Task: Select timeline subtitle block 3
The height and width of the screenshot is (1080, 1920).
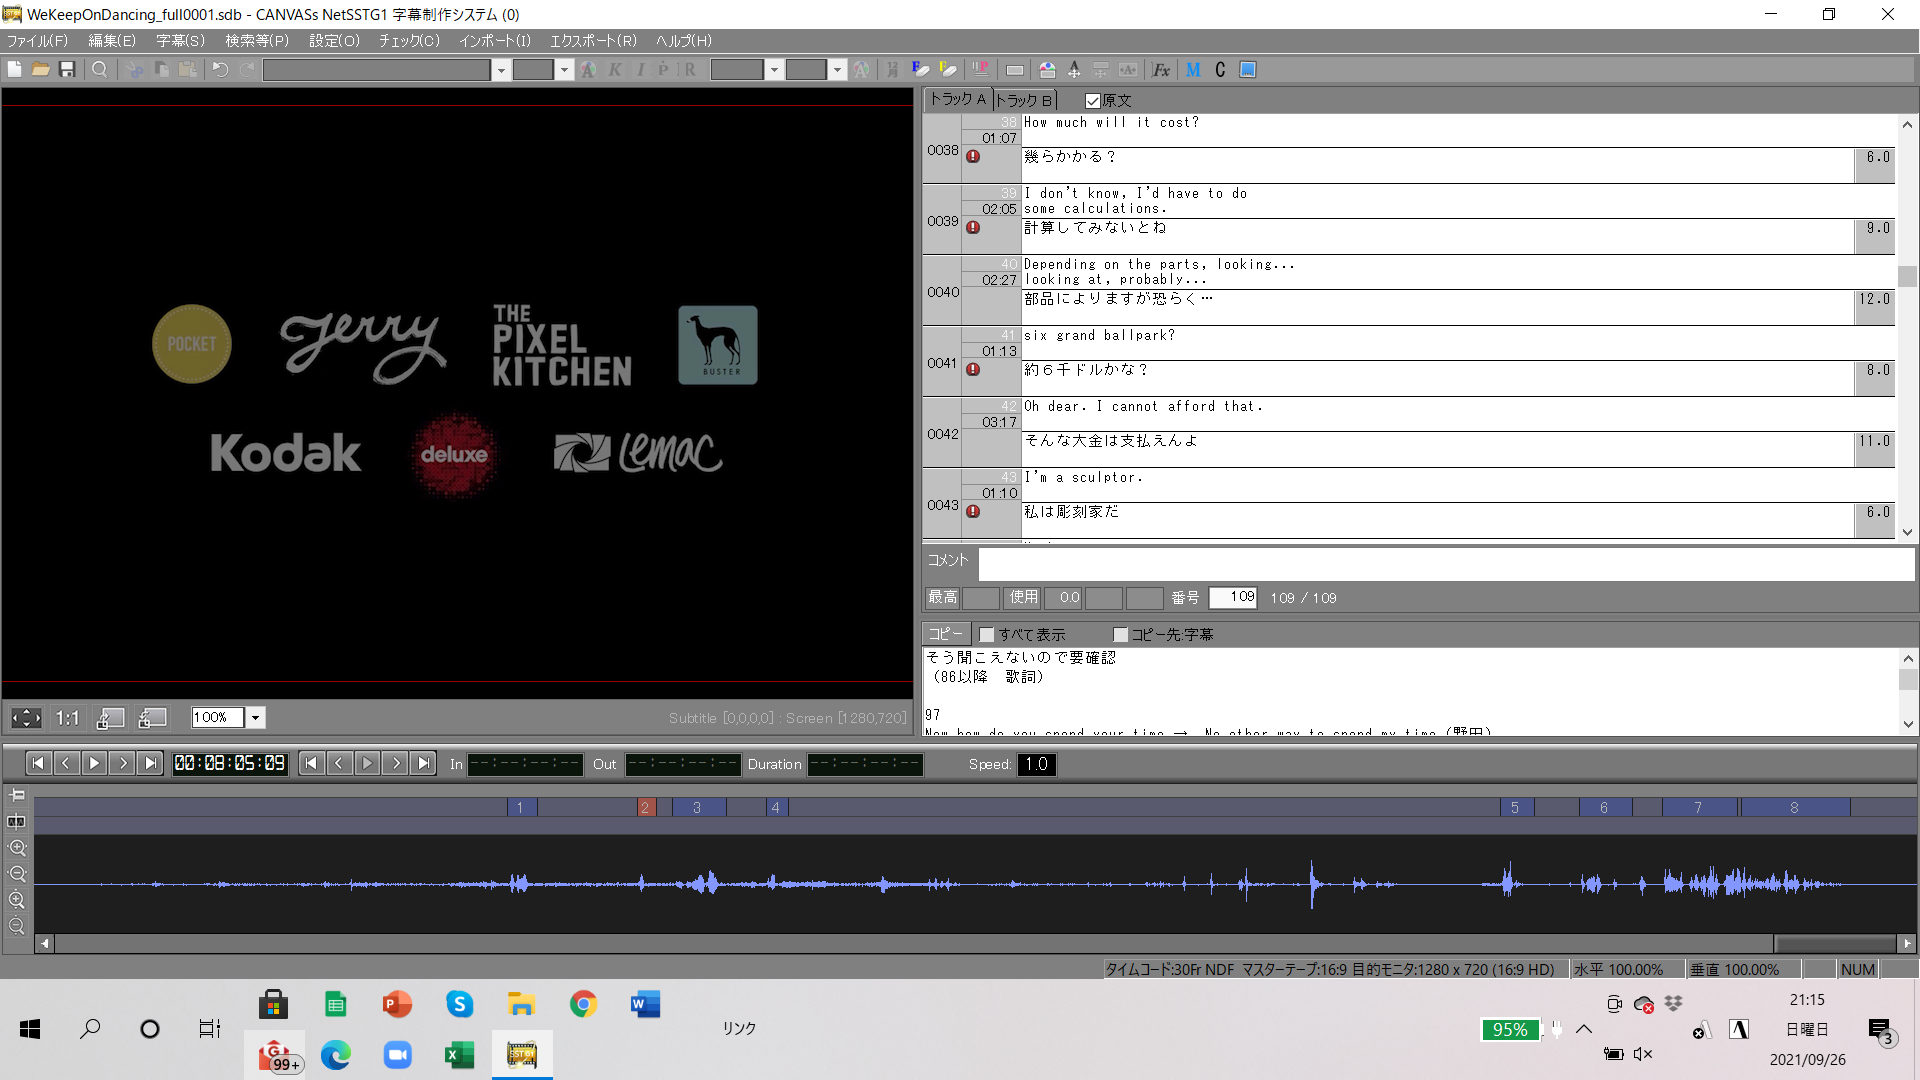Action: tap(697, 807)
